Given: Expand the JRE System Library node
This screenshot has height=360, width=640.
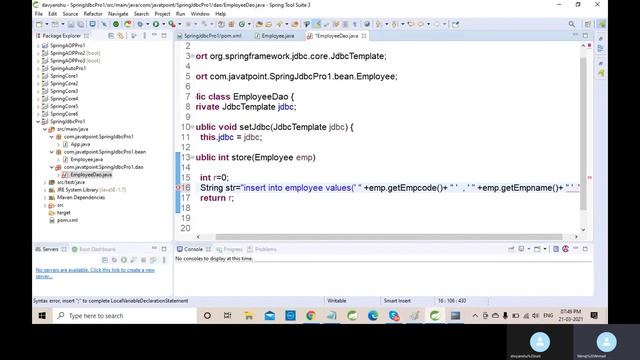Looking at the screenshot, I should (45, 190).
